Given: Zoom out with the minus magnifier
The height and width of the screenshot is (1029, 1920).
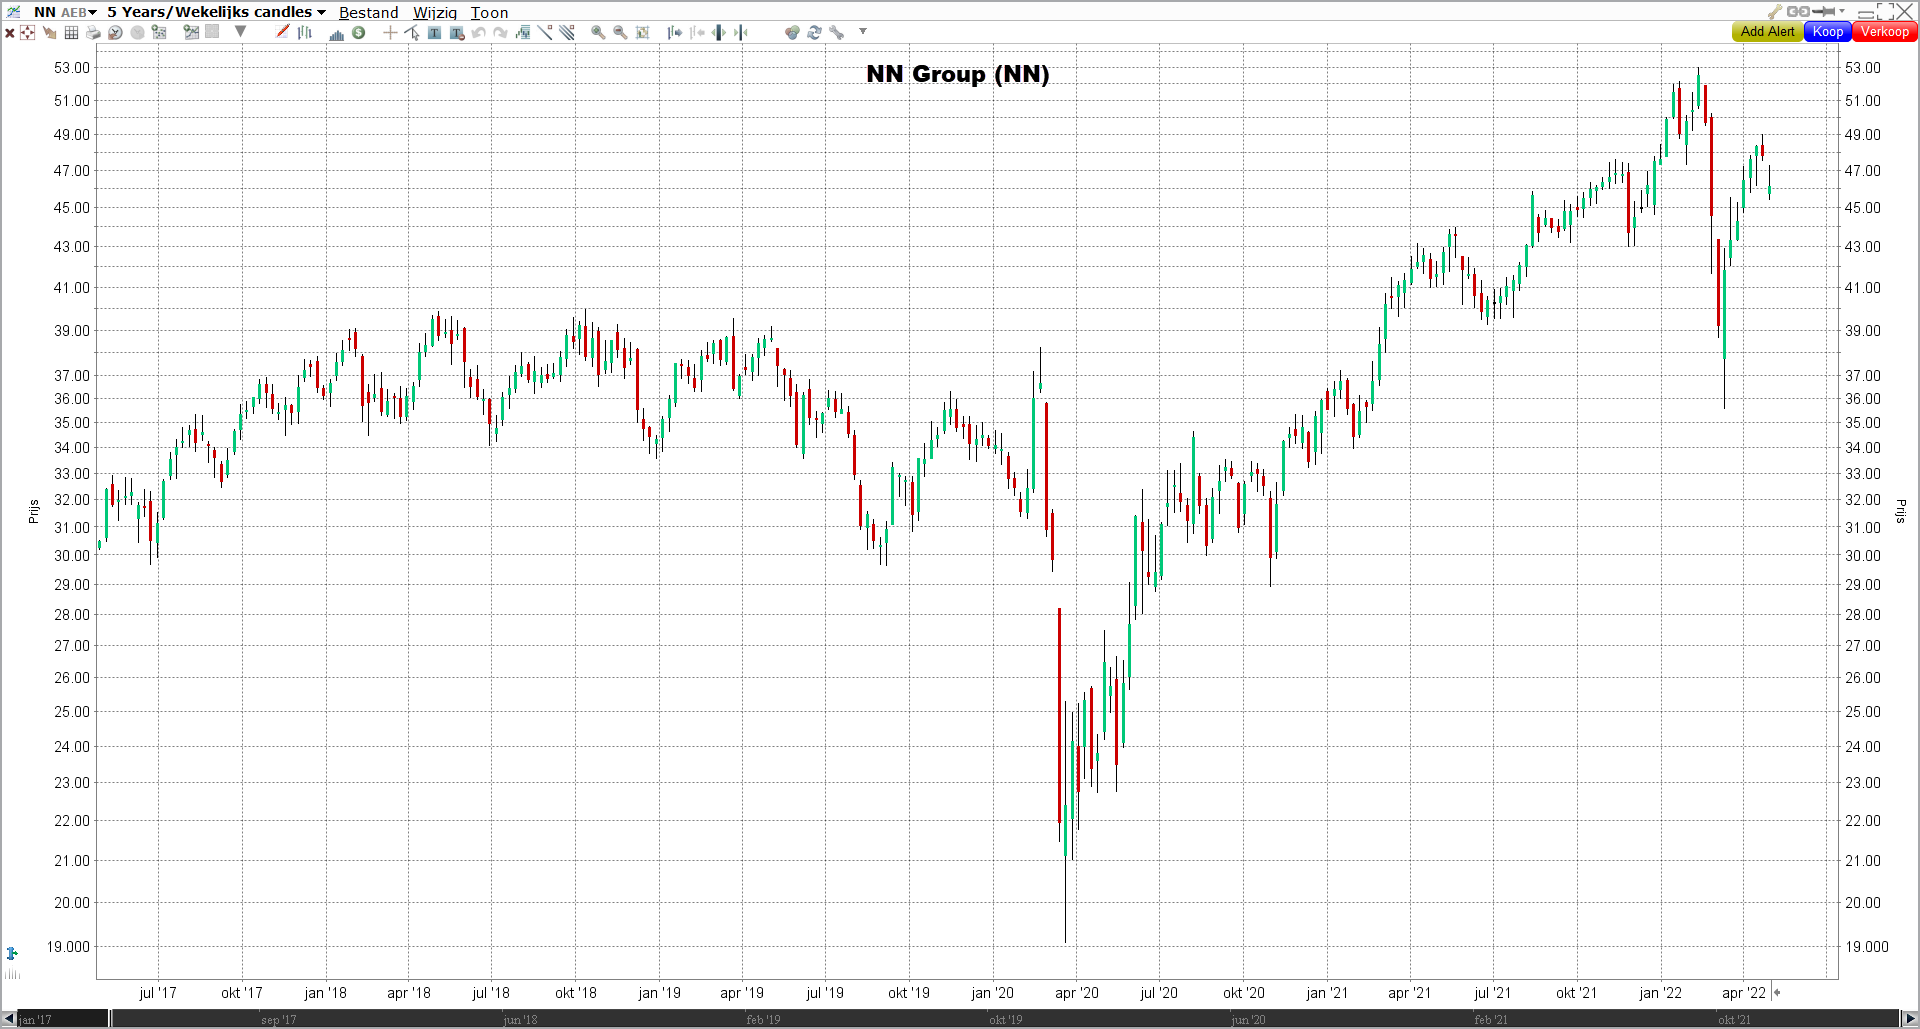Looking at the screenshot, I should tap(620, 33).
